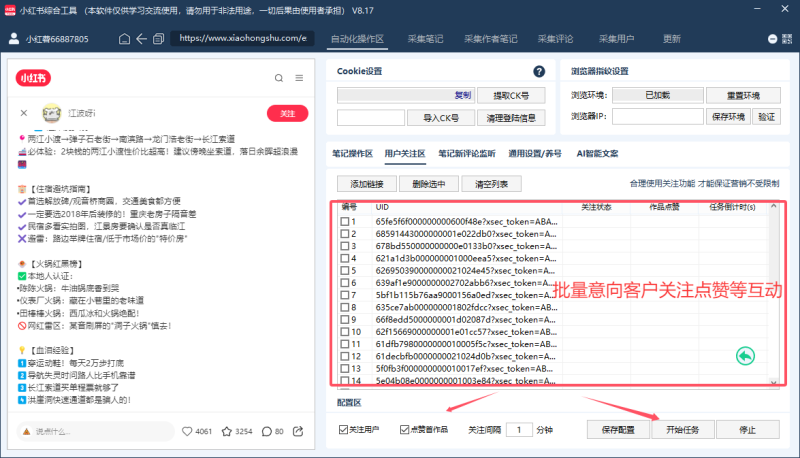Viewport: 800px width, 458px height.
Task: Tick the checkbox for row 1
Action: click(345, 222)
